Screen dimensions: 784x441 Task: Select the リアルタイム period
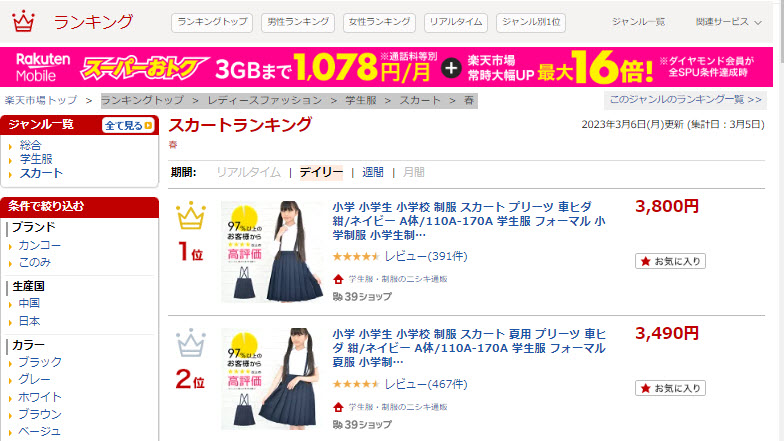click(248, 172)
